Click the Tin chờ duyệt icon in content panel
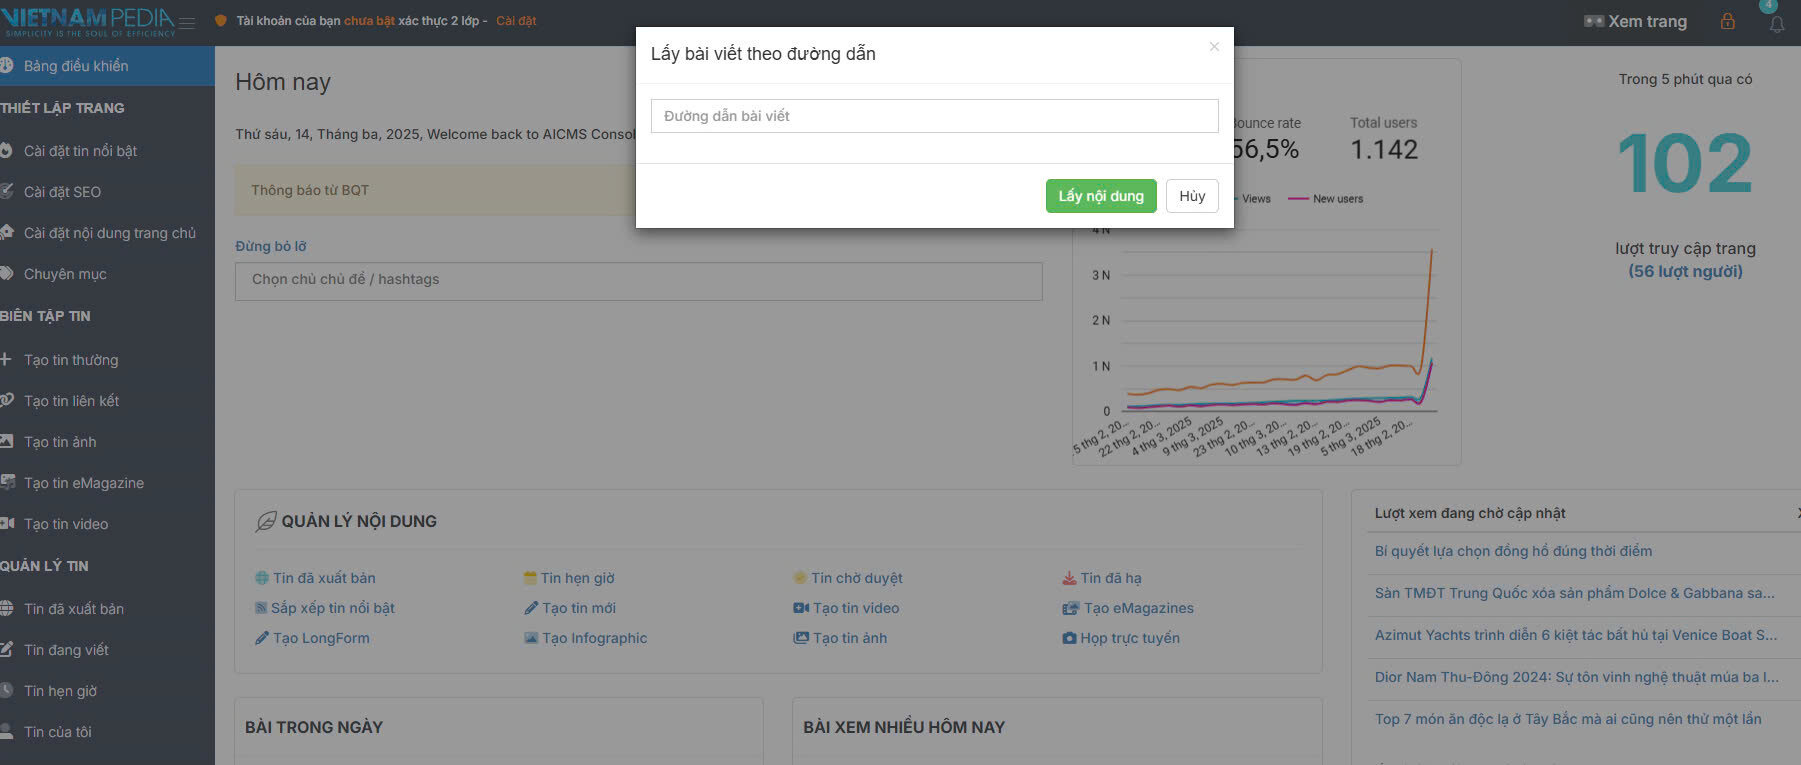The height and width of the screenshot is (765, 1801). coord(800,578)
